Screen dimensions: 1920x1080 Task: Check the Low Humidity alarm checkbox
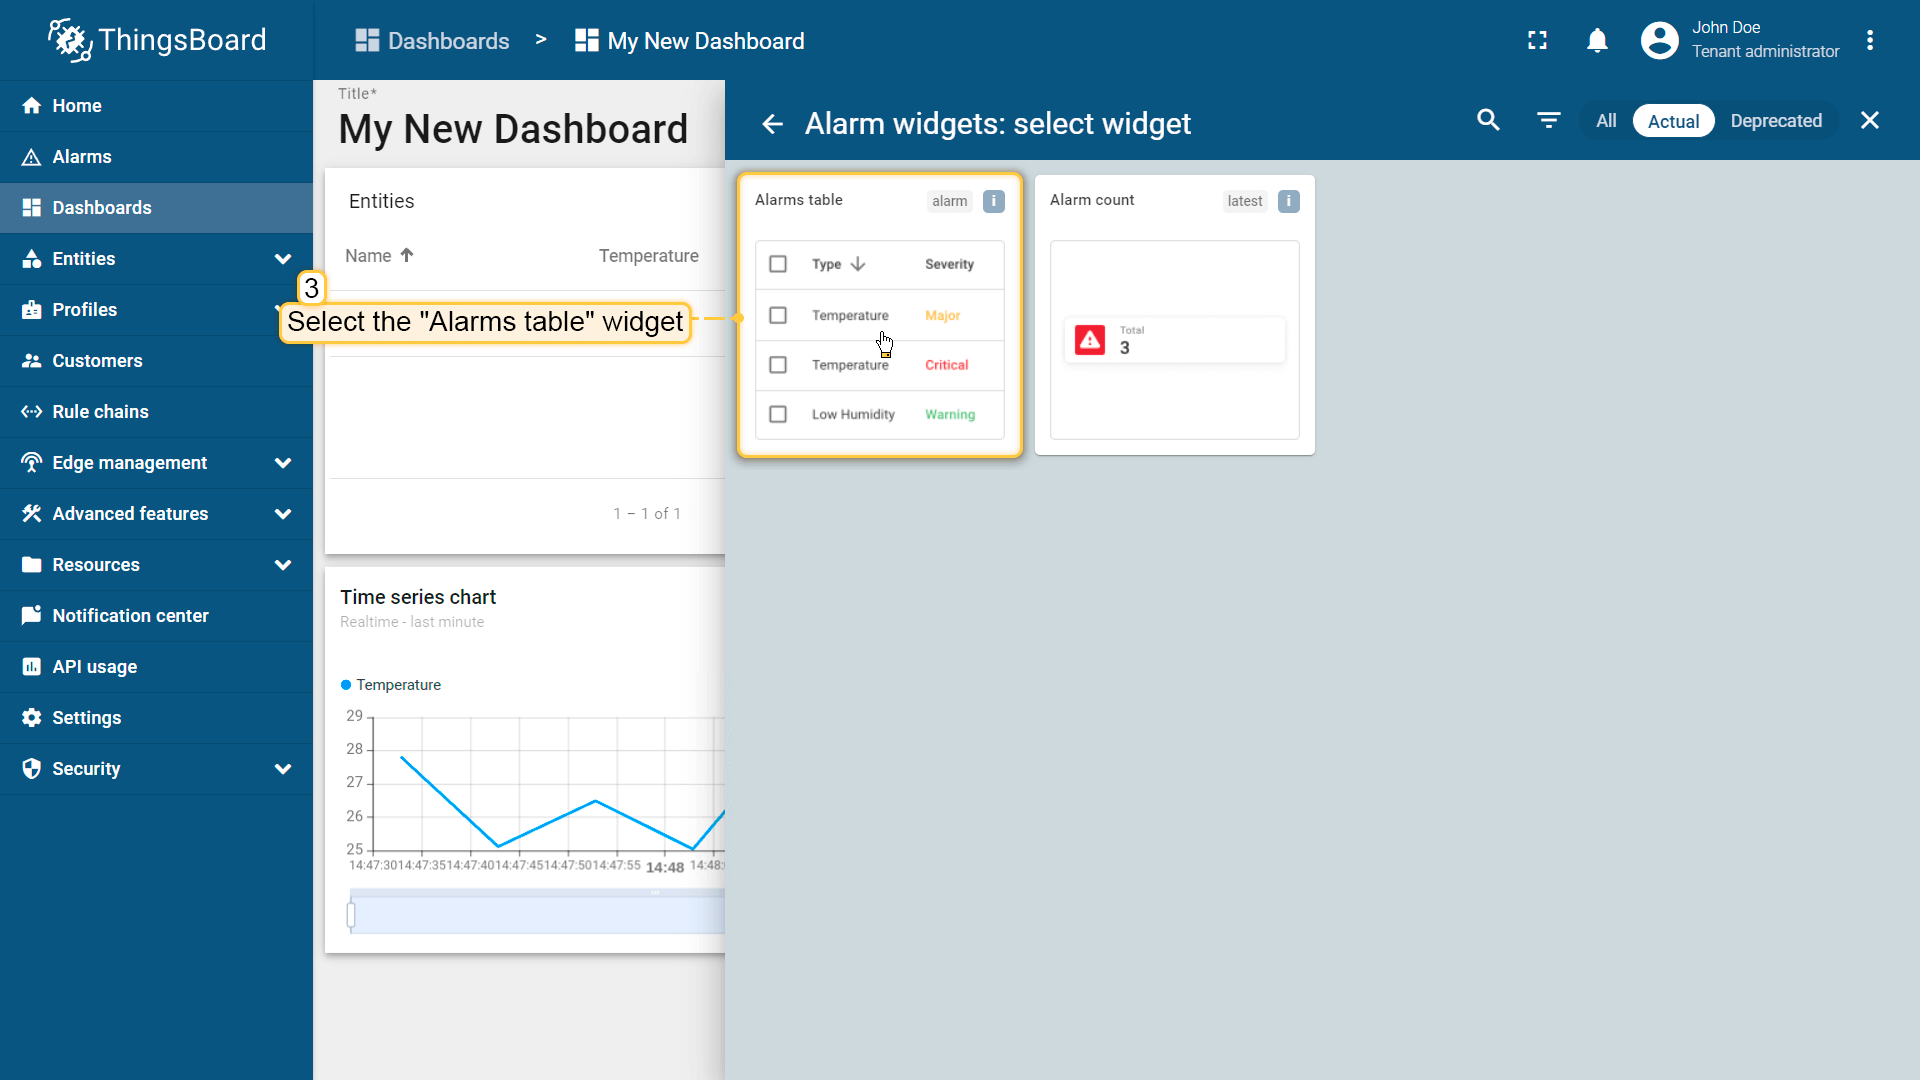point(778,414)
